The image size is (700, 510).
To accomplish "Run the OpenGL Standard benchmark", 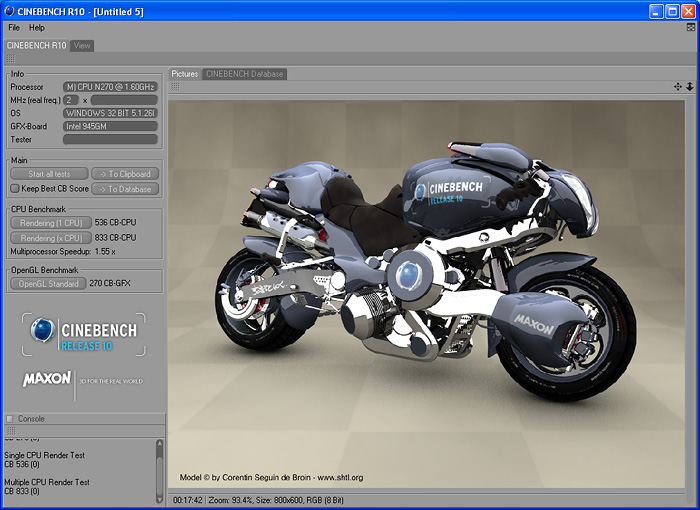I will click(x=48, y=284).
